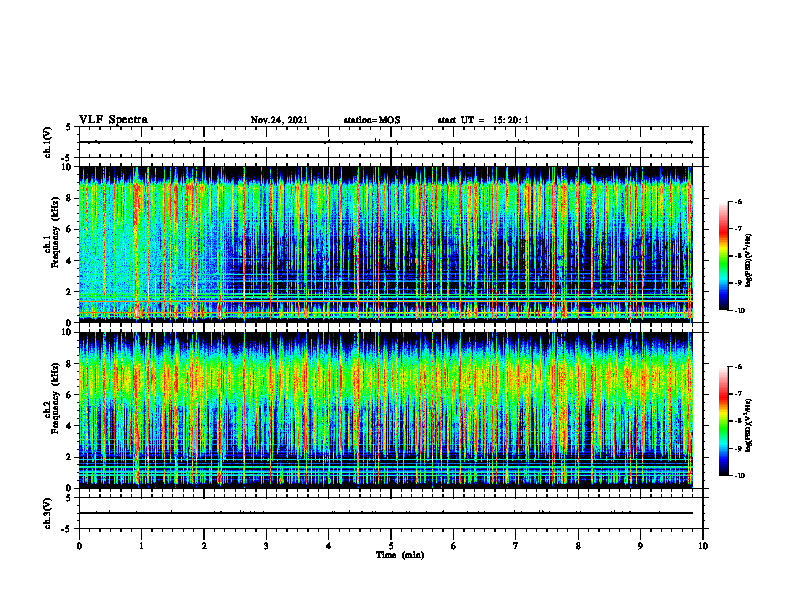Click the "5" tick on Time axis
Screen dimensions: 792x612
point(391,546)
